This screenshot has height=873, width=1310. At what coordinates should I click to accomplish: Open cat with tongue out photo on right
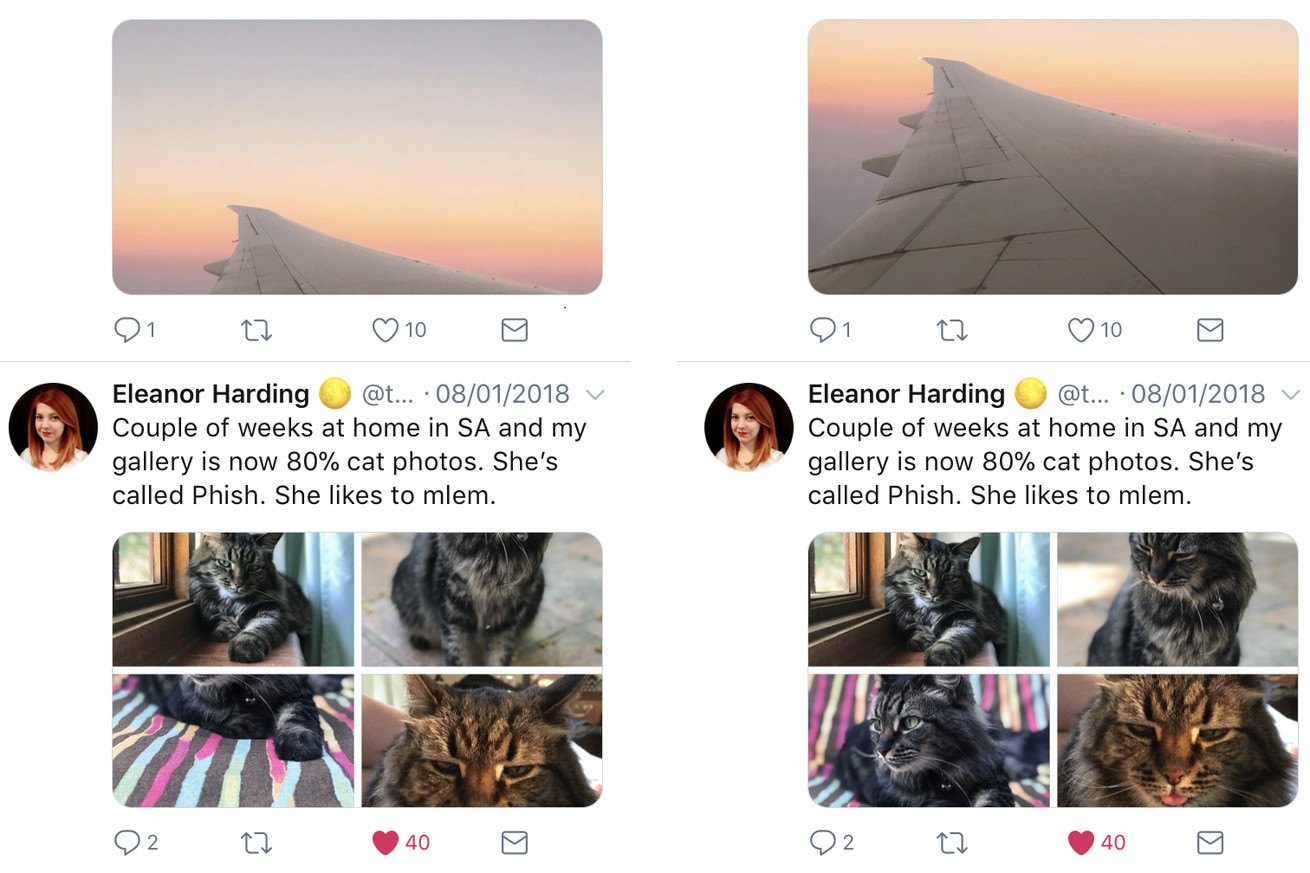[x=1177, y=740]
